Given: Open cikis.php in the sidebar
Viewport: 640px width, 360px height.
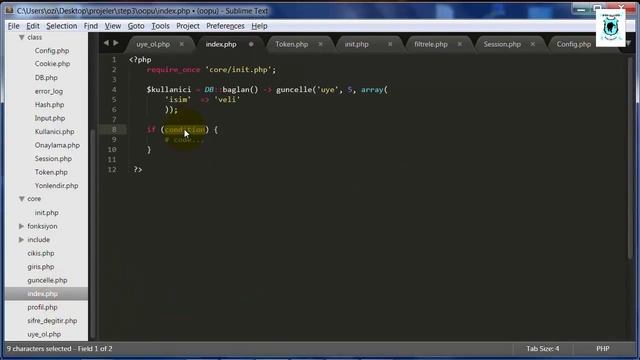Looking at the screenshot, I should 41,253.
